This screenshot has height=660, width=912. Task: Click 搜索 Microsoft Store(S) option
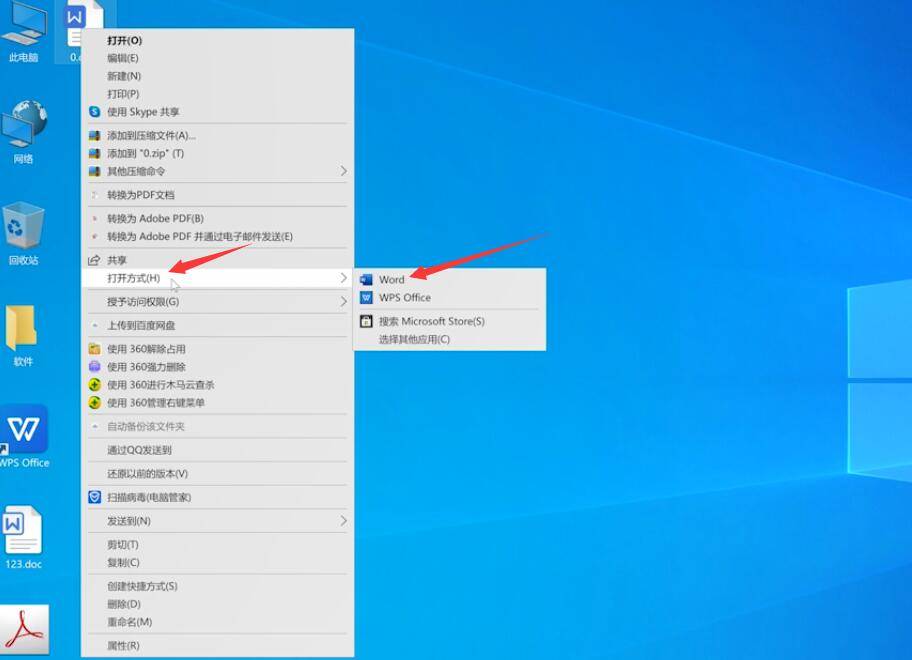431,322
